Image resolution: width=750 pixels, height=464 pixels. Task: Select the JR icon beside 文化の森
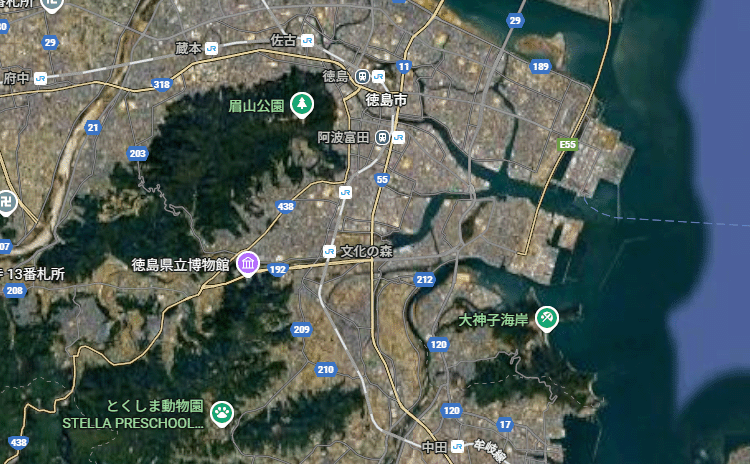pos(329,251)
